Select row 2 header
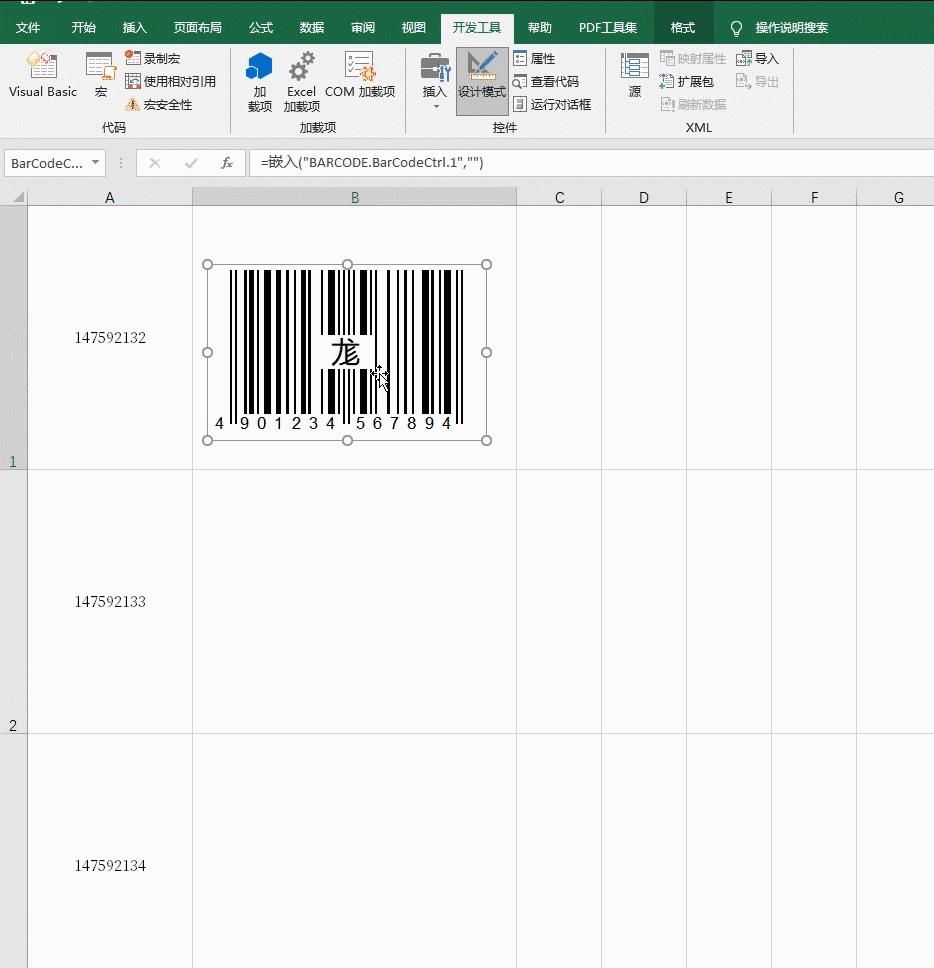The image size is (934, 968). [14, 601]
